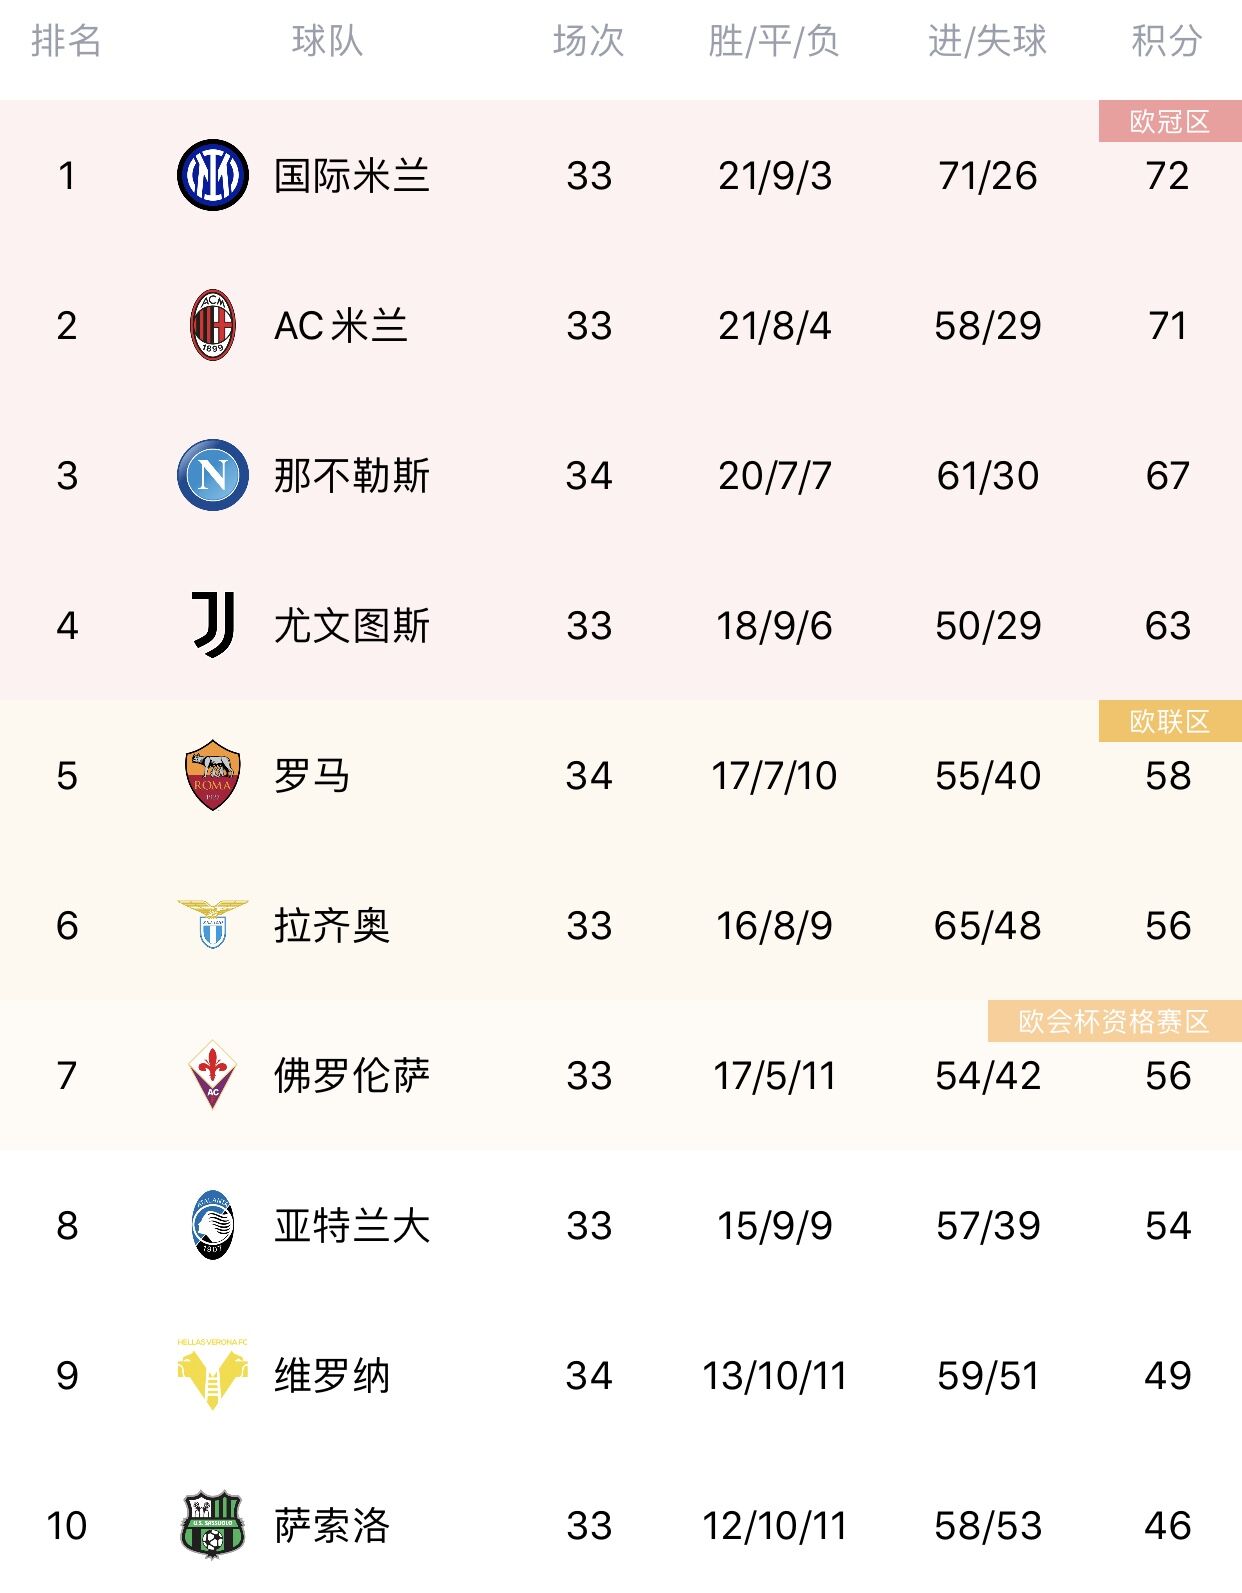Screen dimensions: 1242x1593
Task: Click the Sassuolo club crest
Action: pos(212,1525)
